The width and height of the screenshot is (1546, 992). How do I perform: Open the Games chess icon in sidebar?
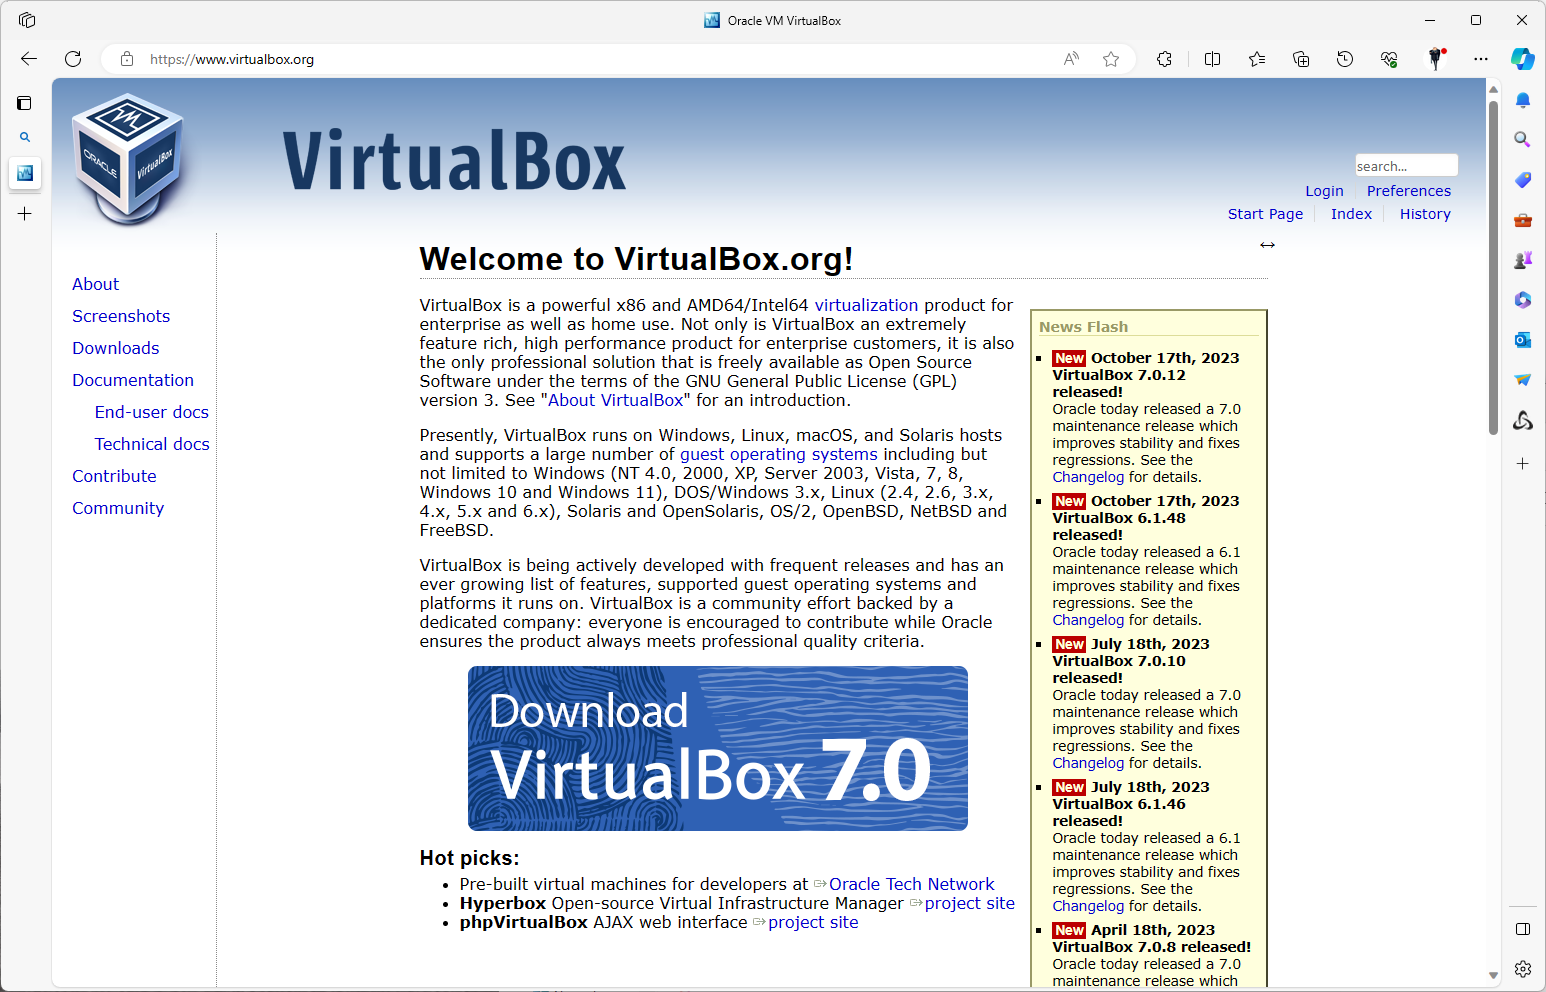[1522, 259]
